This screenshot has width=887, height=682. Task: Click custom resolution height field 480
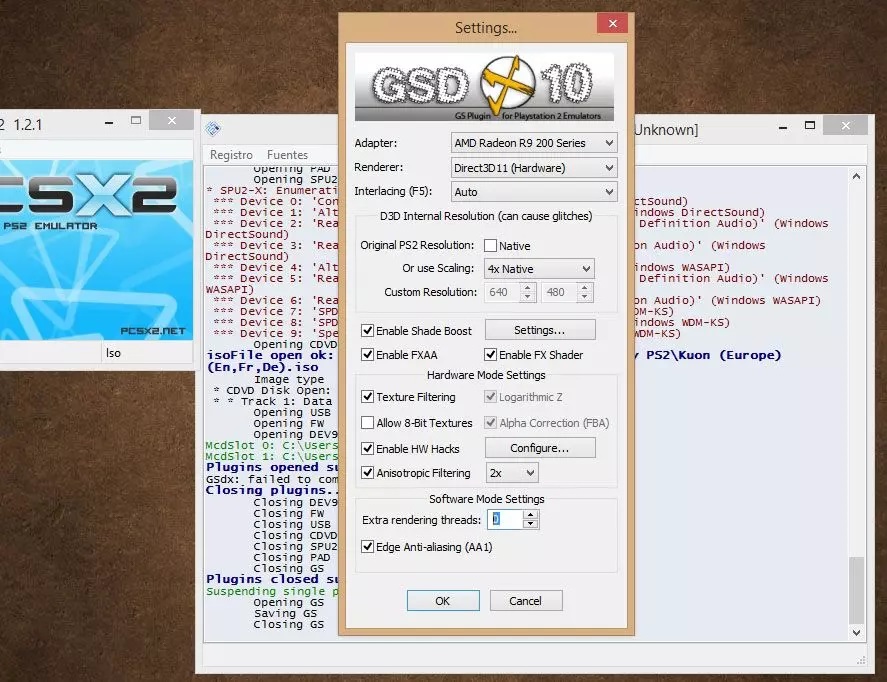pyautogui.click(x=559, y=292)
